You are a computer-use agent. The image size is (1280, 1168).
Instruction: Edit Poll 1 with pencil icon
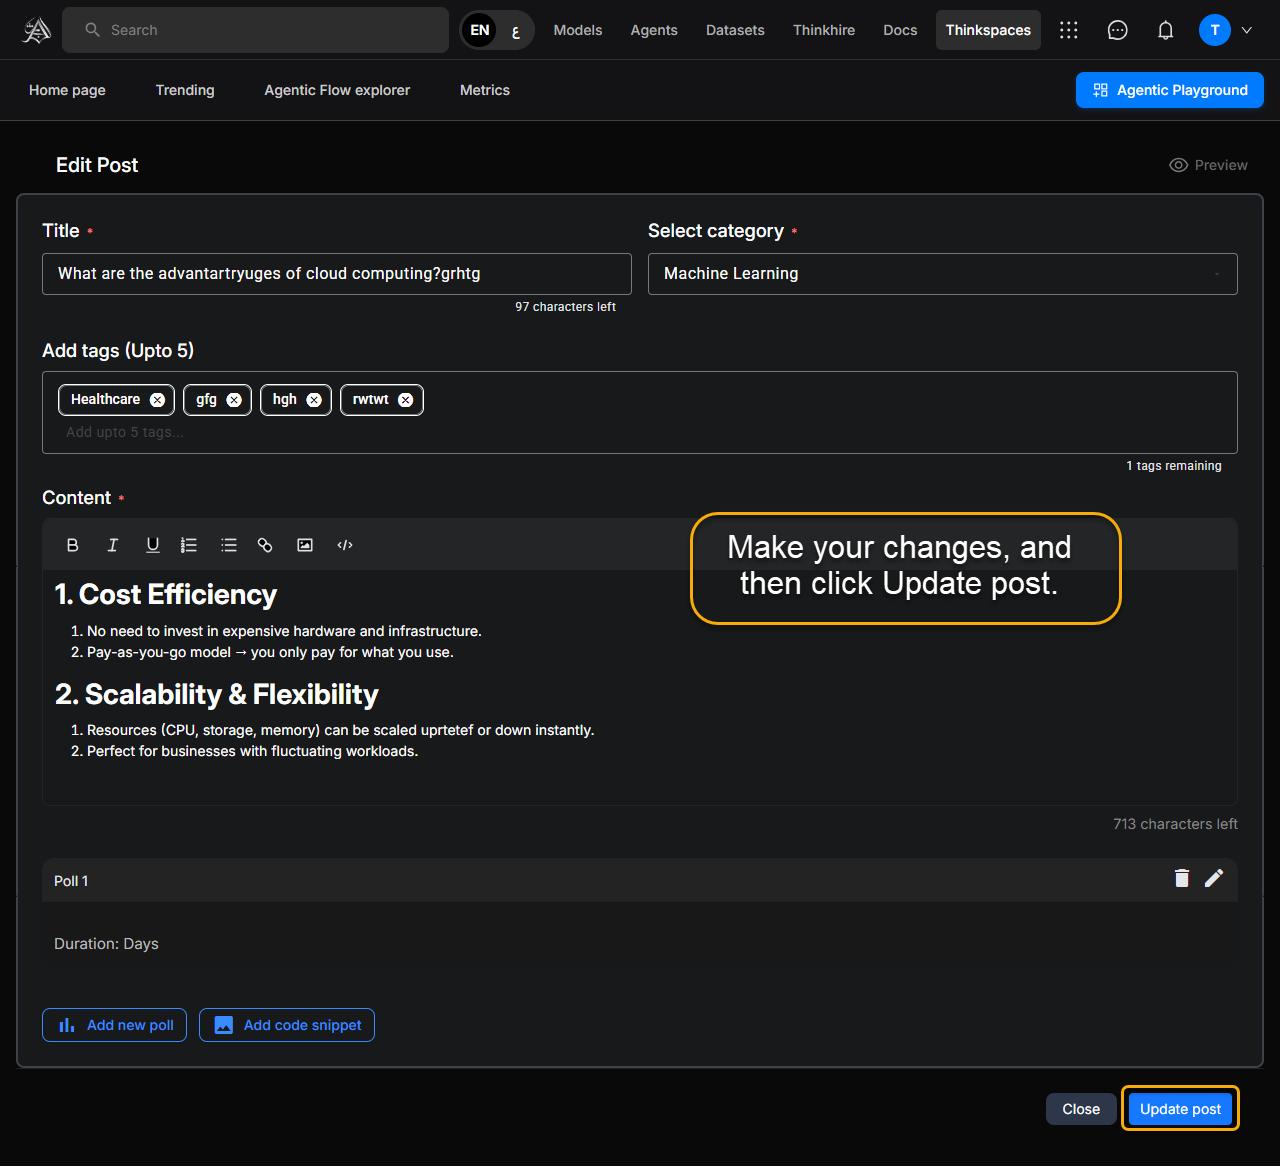point(1214,878)
